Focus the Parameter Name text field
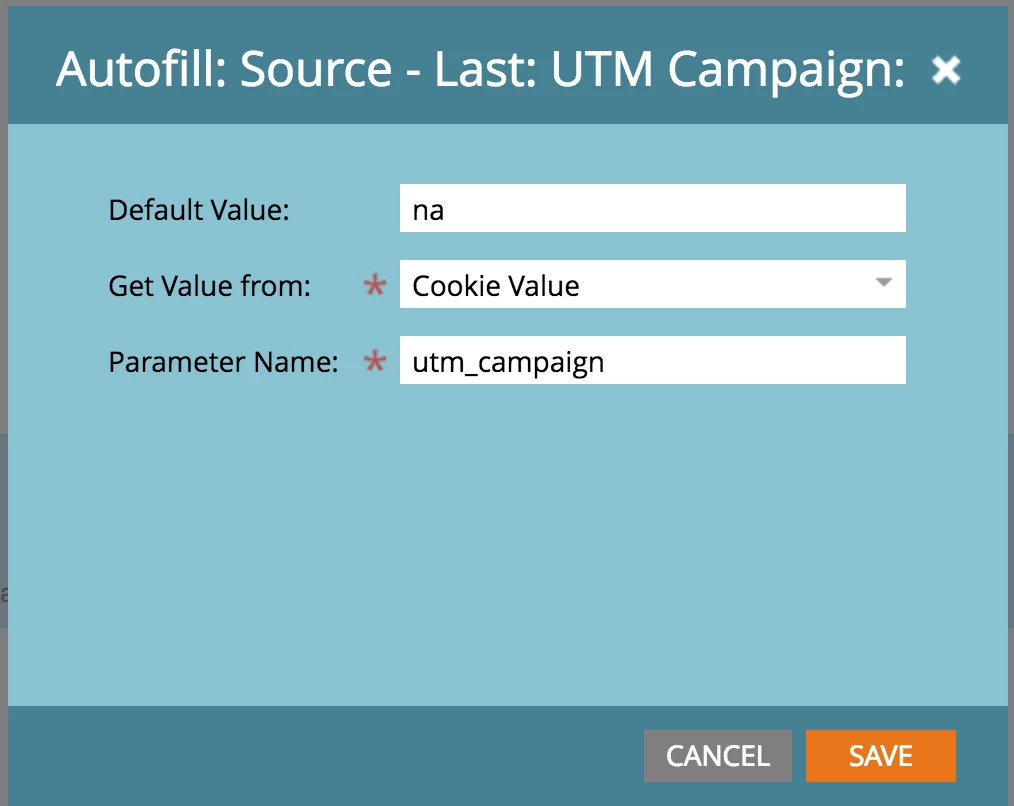The height and width of the screenshot is (806, 1014). (653, 360)
